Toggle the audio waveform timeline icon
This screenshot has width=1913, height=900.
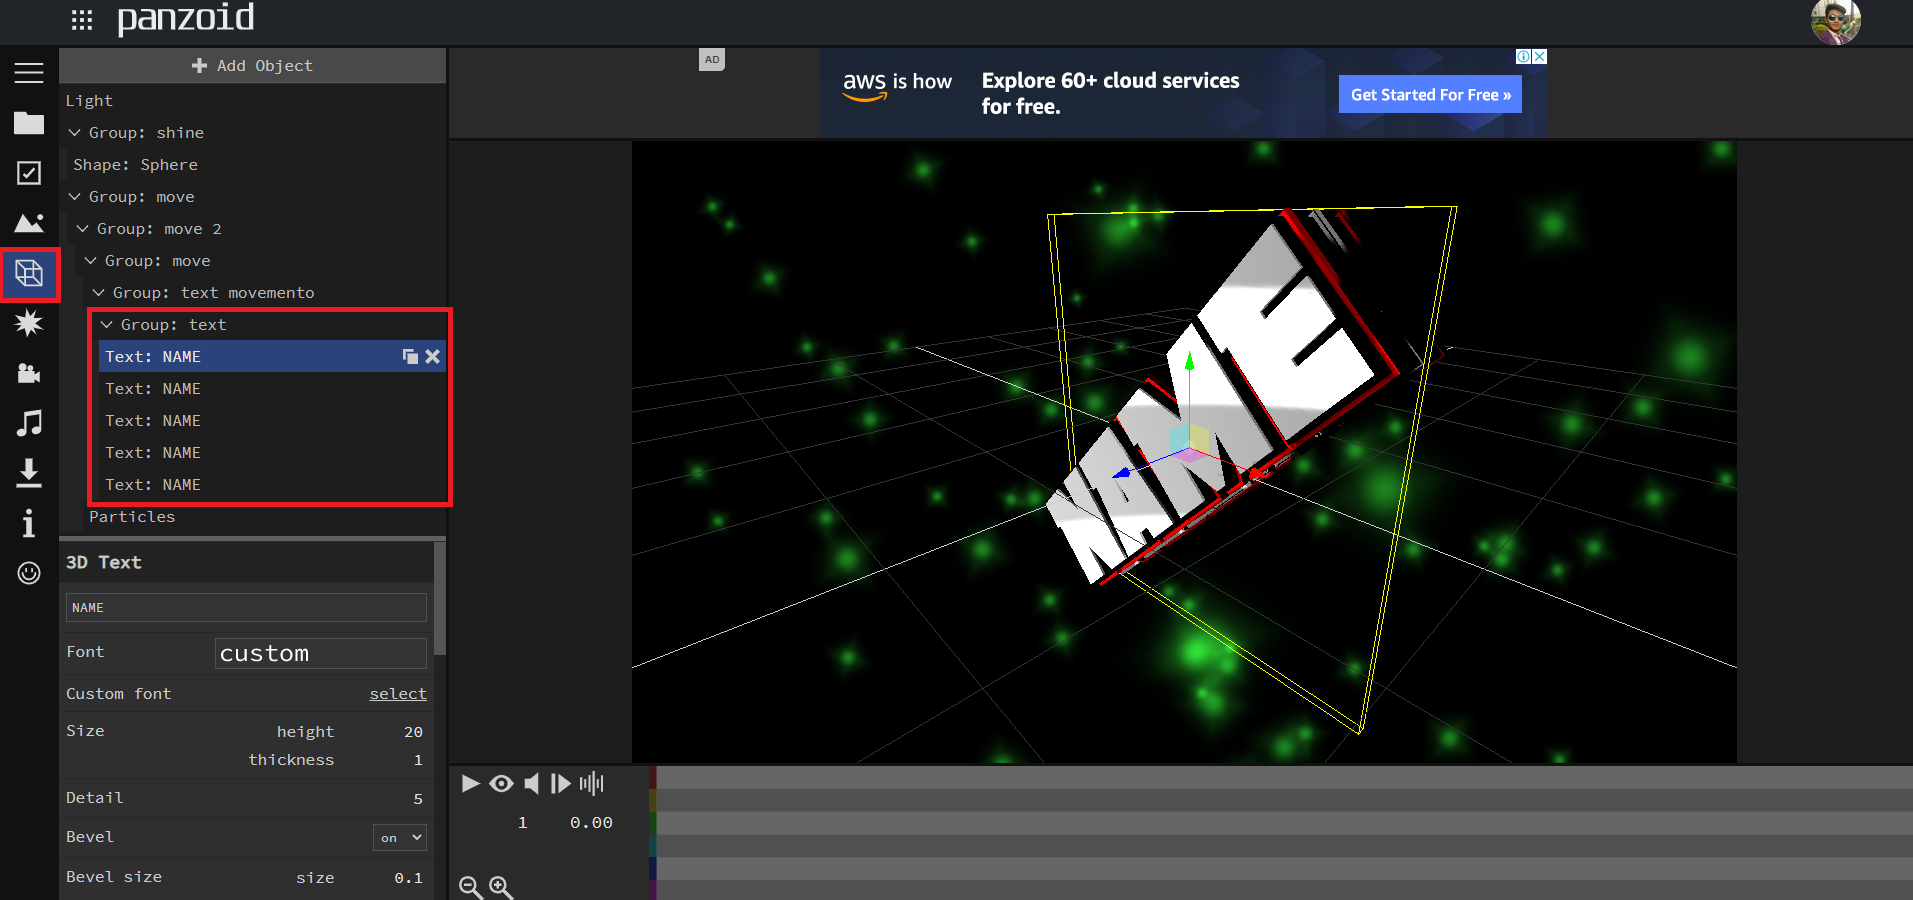point(591,783)
